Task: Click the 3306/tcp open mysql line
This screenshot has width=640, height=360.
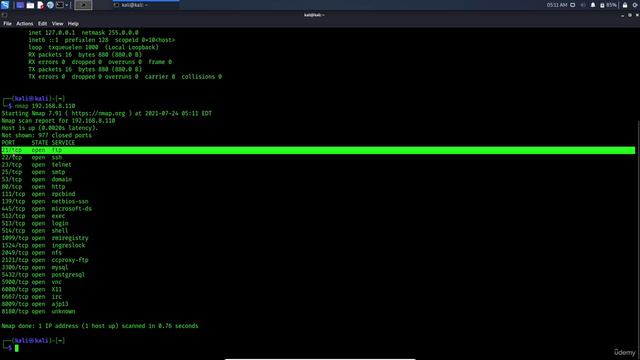Action: (x=35, y=268)
